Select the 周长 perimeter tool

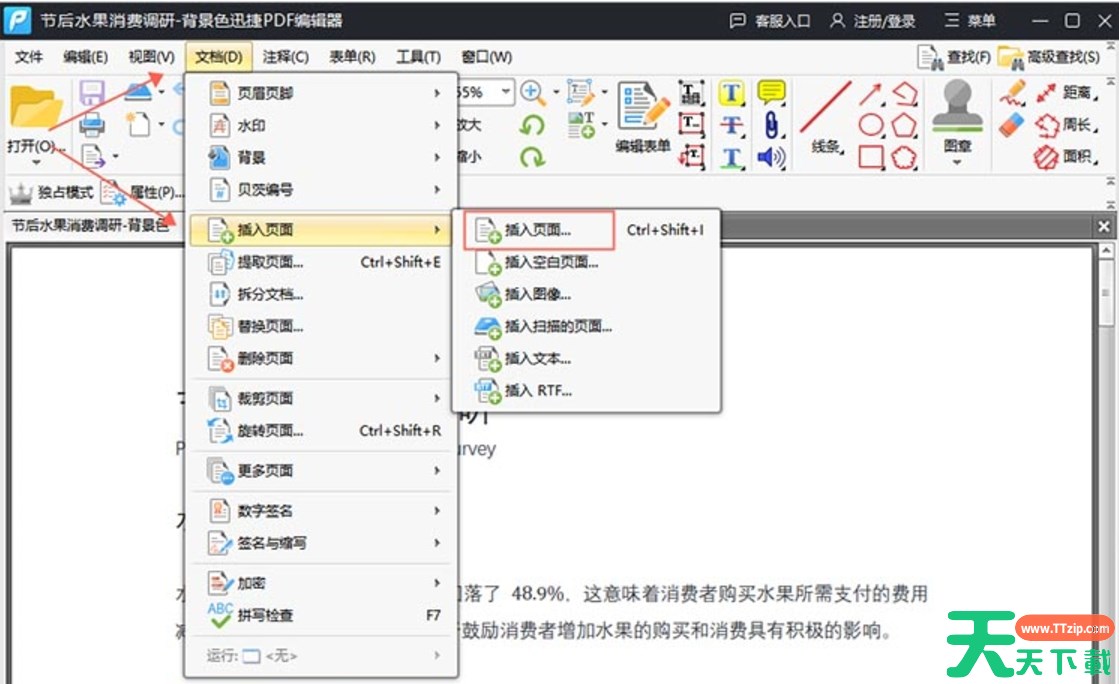click(1067, 125)
